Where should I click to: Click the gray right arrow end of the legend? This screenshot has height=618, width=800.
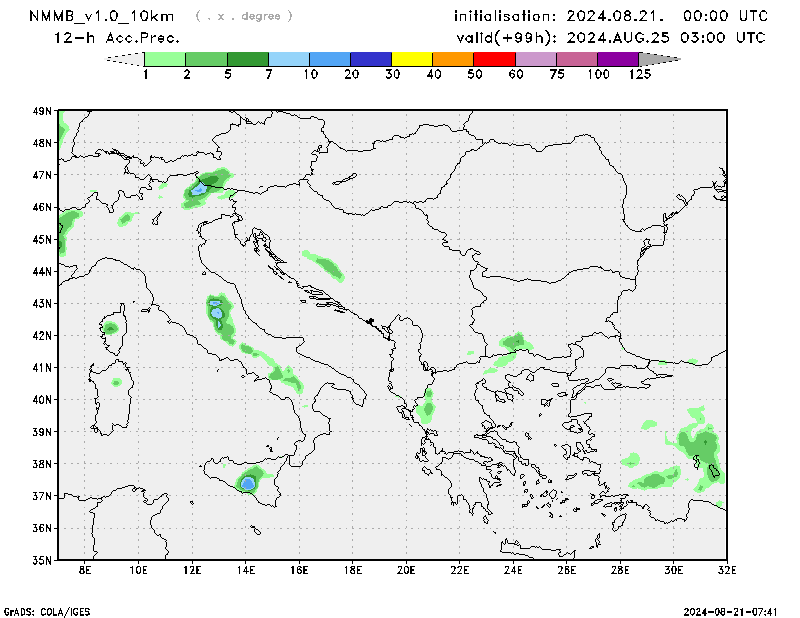[659, 59]
